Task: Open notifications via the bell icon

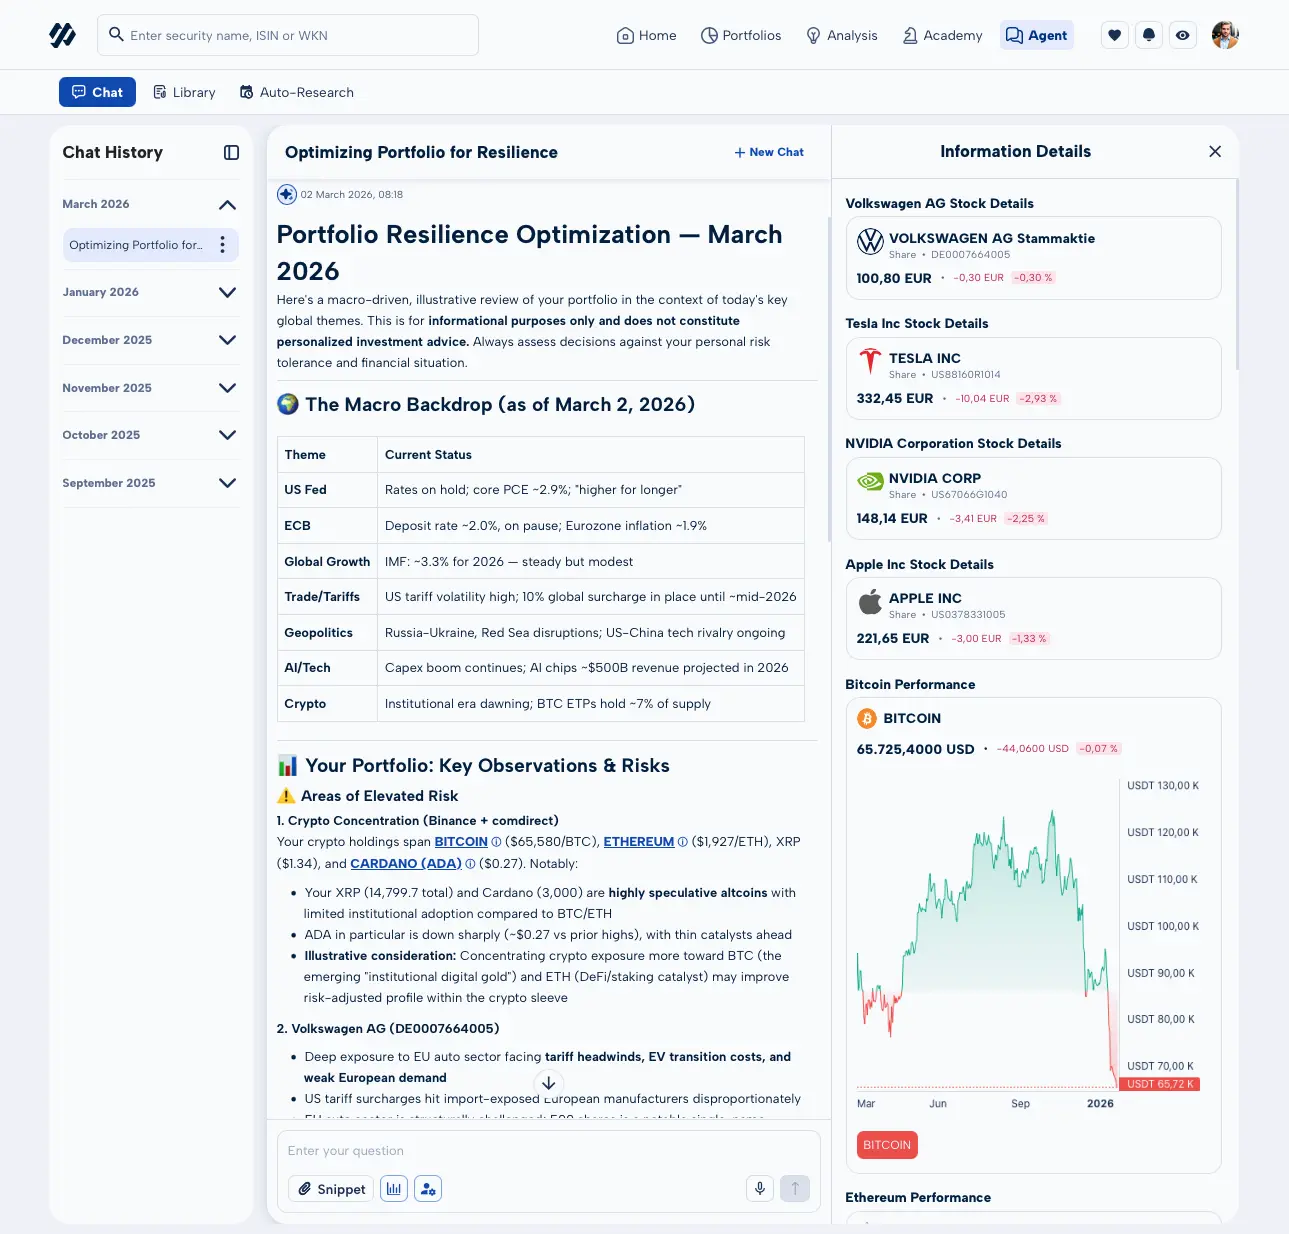Action: pos(1148,34)
